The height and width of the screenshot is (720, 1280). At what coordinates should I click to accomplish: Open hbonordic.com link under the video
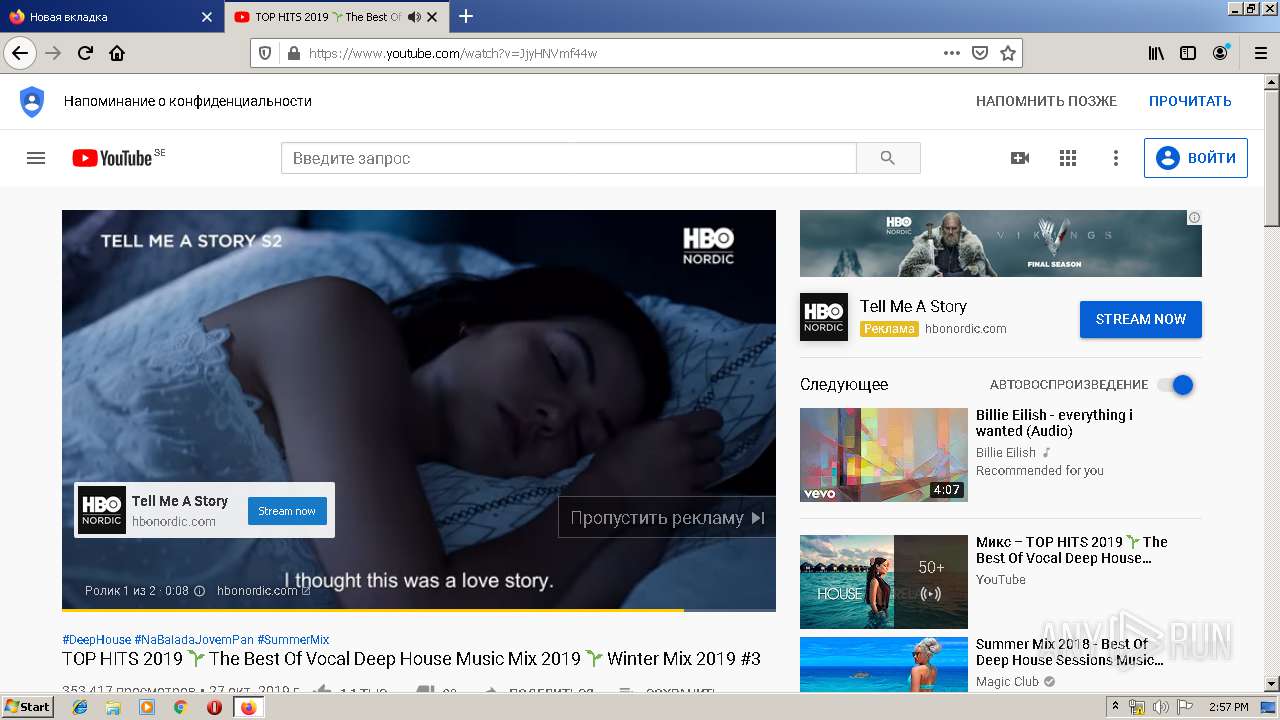point(263,591)
